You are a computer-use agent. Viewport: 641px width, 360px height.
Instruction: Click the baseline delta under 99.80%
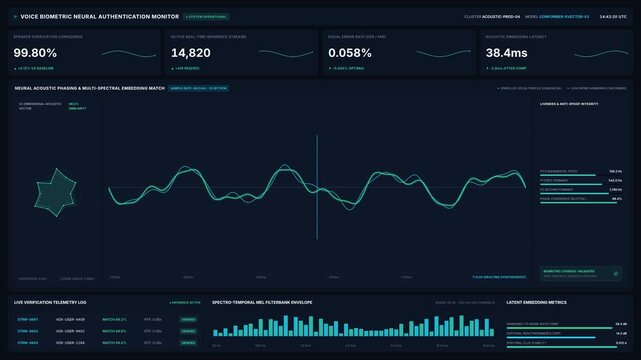coord(34,68)
